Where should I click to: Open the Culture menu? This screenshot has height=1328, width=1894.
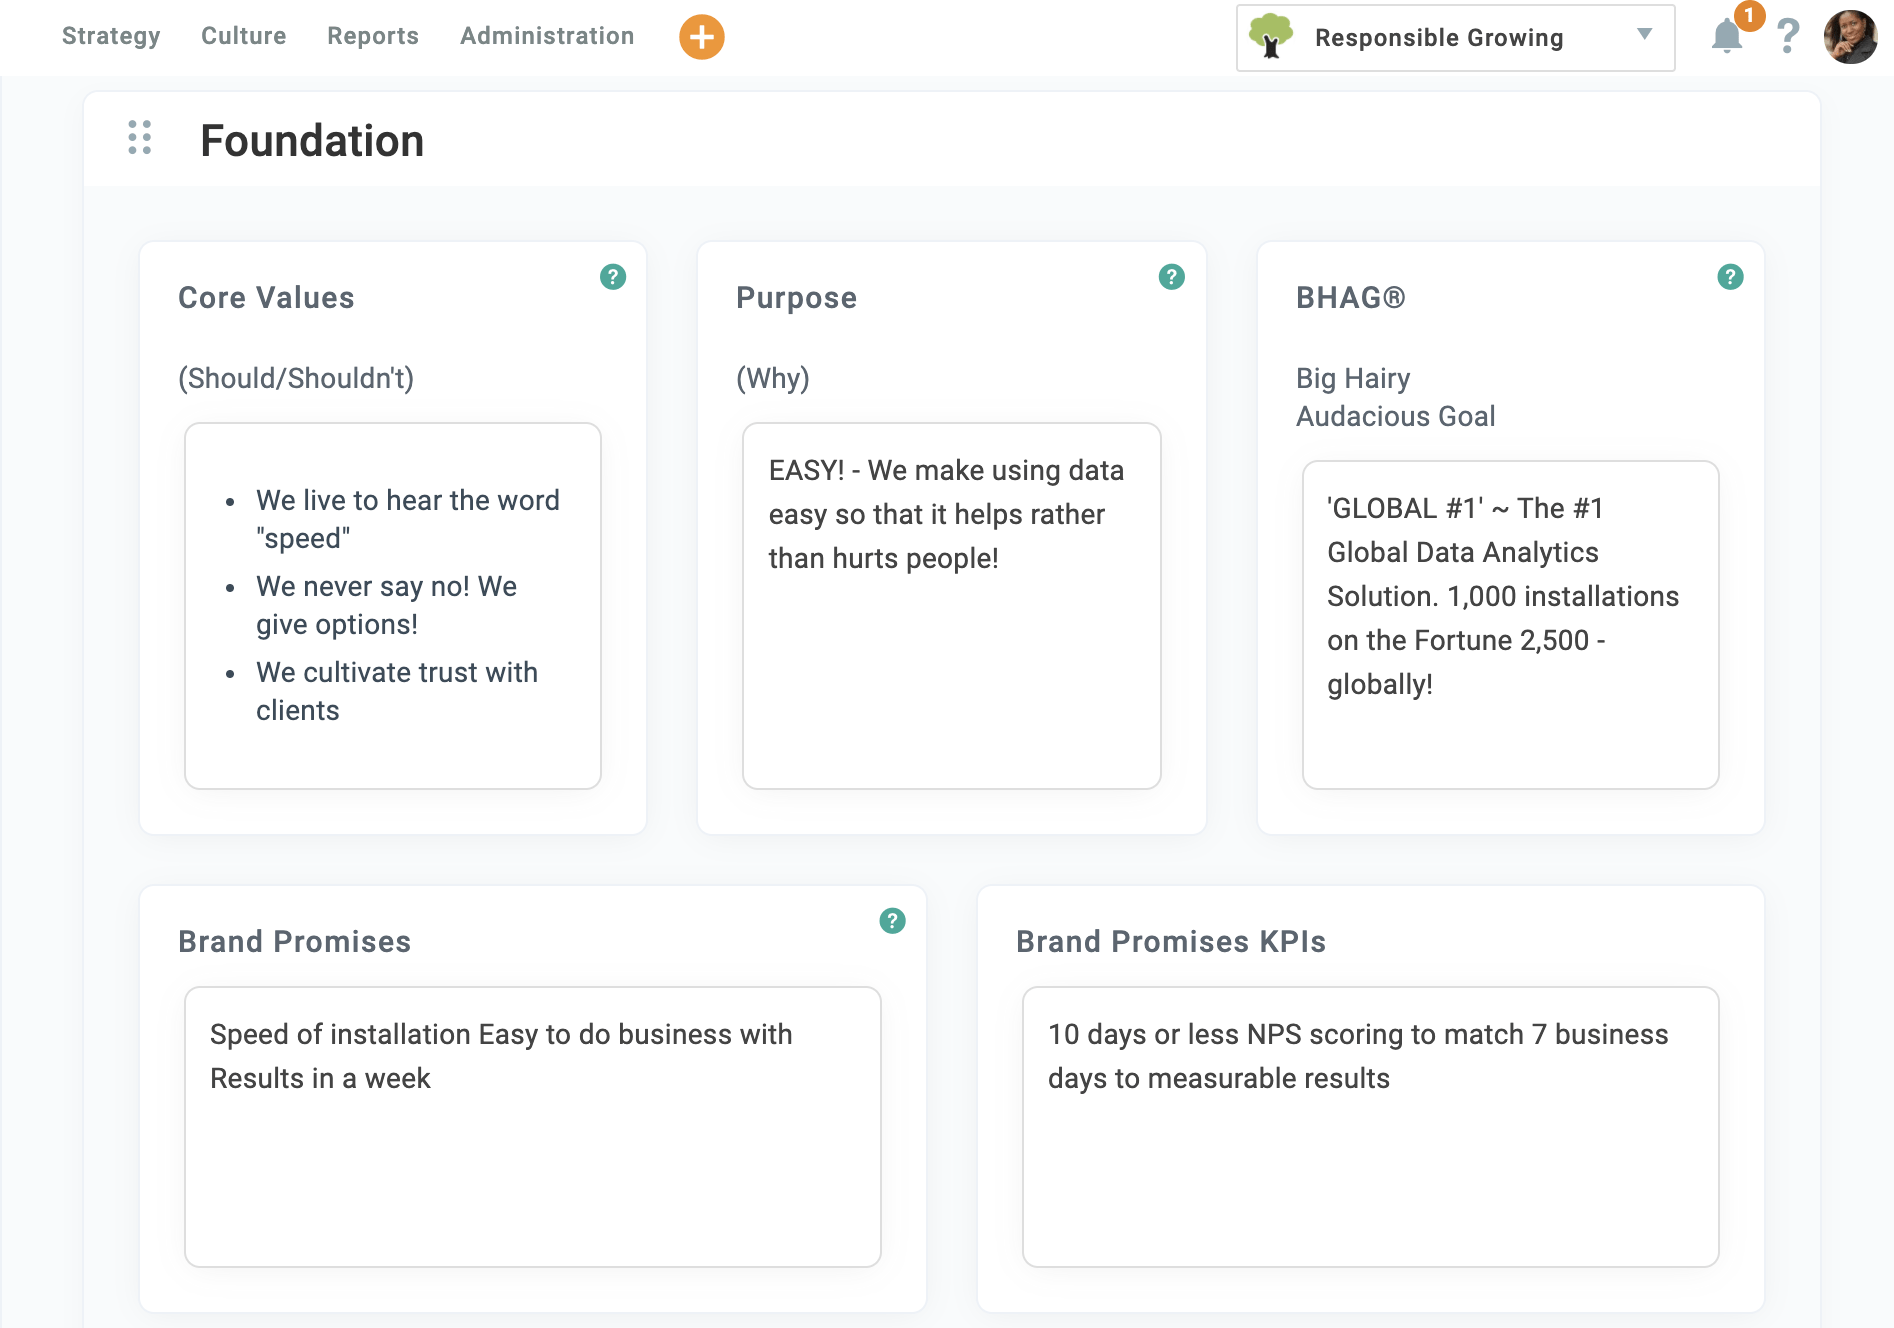(243, 36)
